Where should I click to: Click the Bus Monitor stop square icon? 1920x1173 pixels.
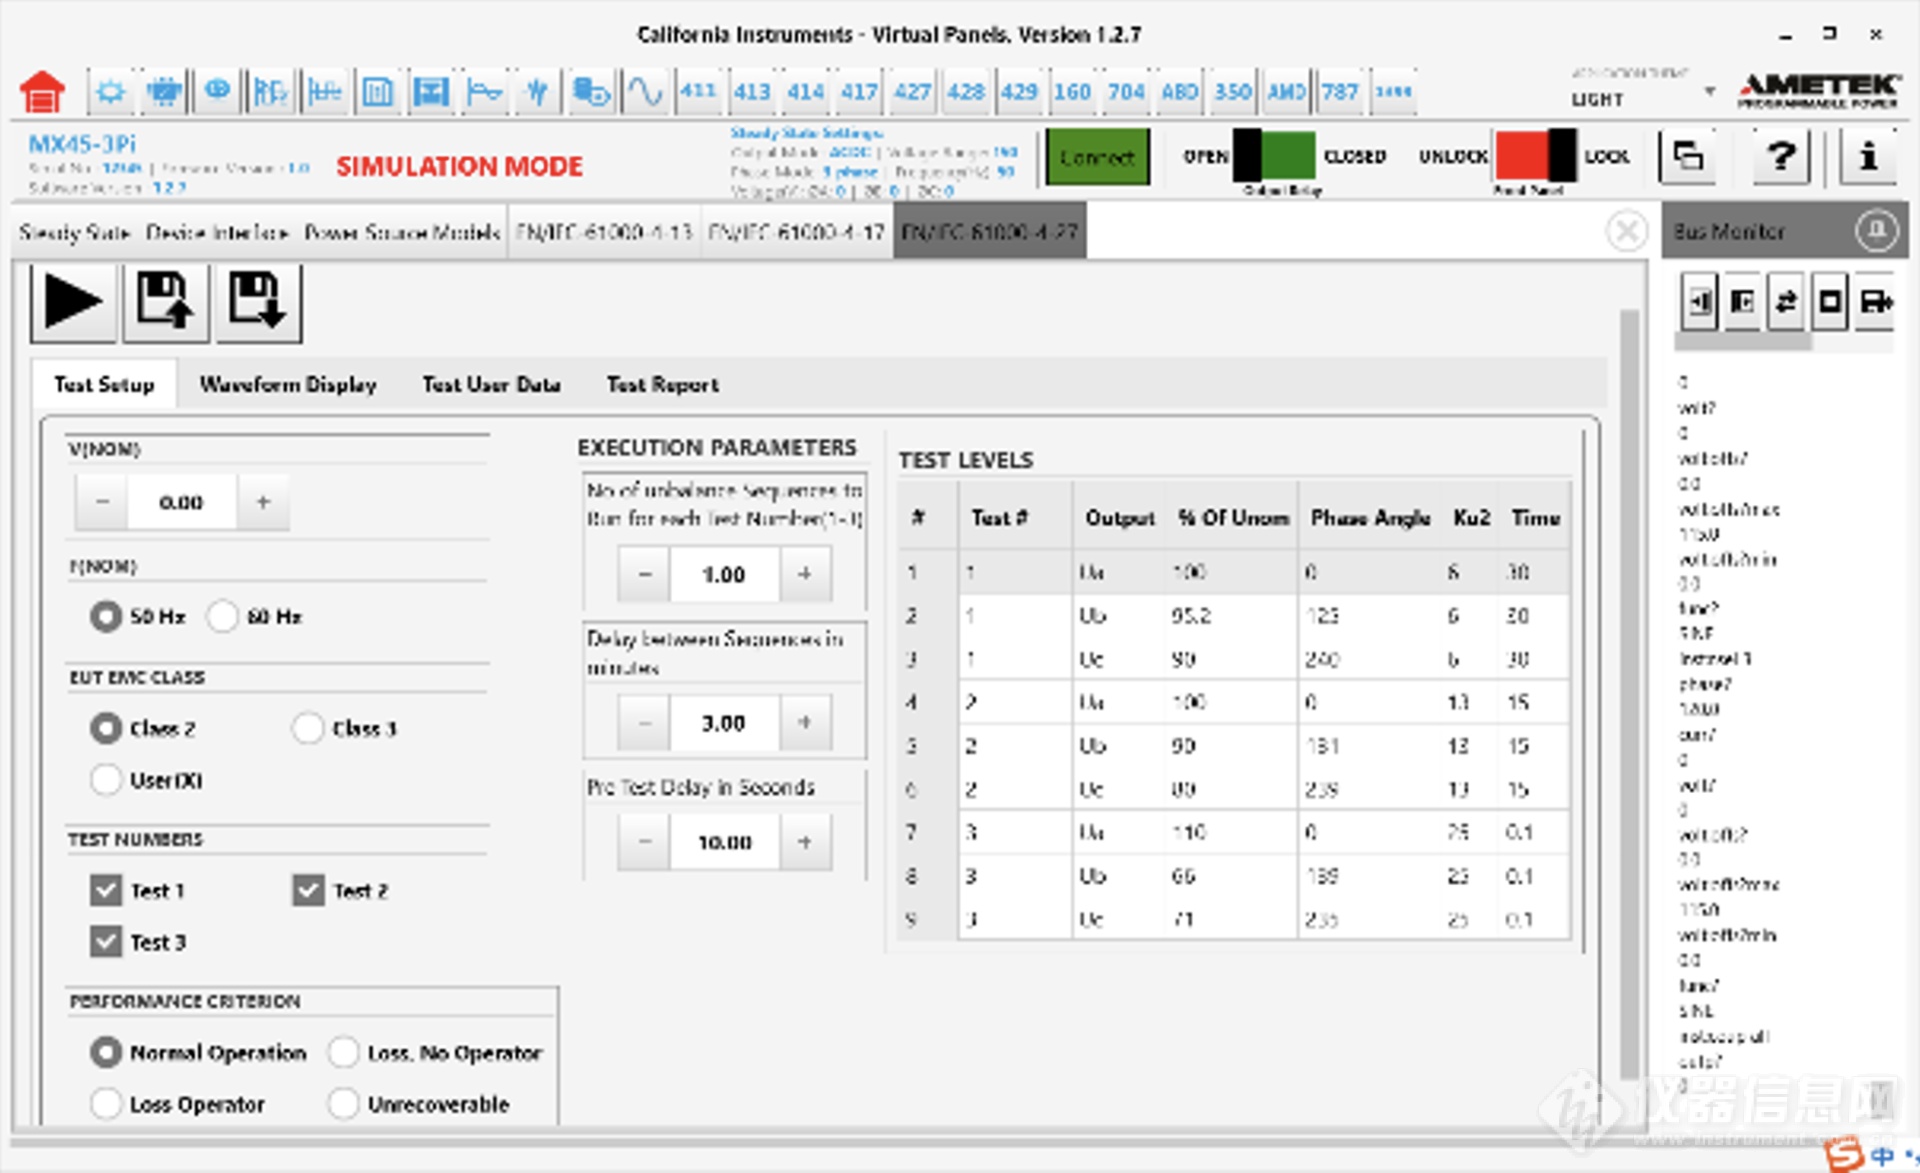tap(1830, 301)
